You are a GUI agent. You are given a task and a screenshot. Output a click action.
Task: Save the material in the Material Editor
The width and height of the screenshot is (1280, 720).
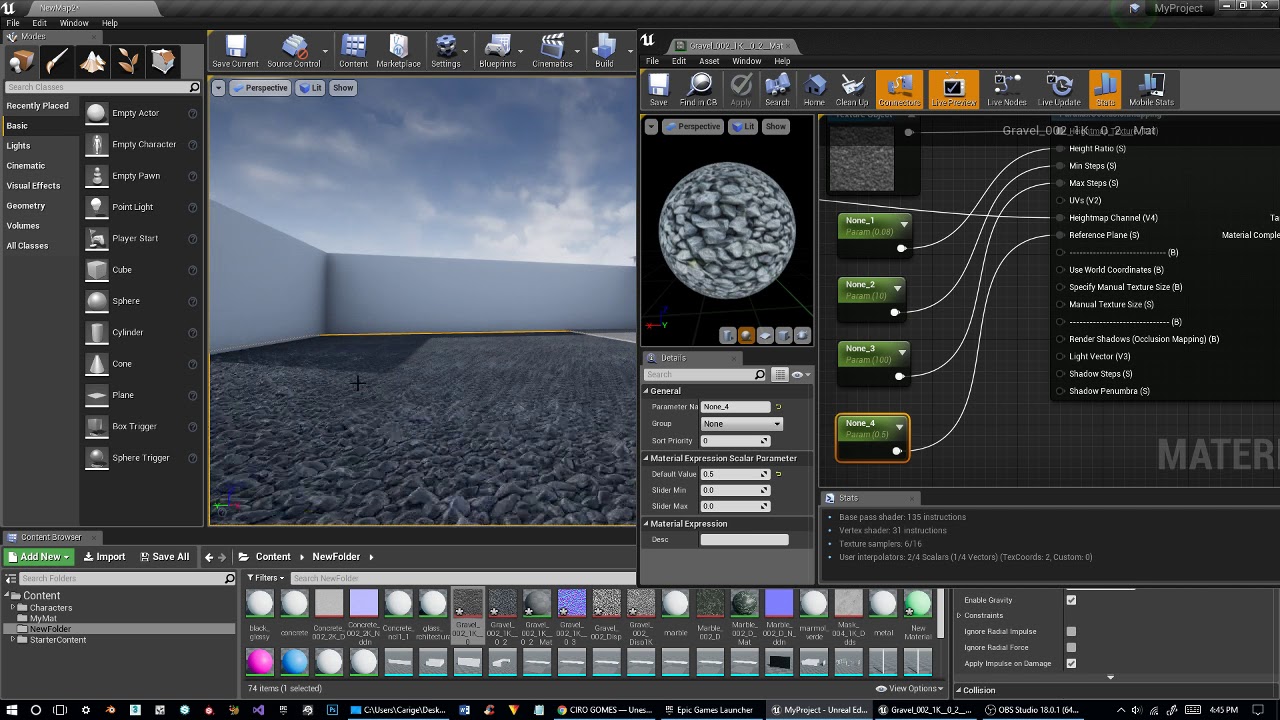[658, 90]
